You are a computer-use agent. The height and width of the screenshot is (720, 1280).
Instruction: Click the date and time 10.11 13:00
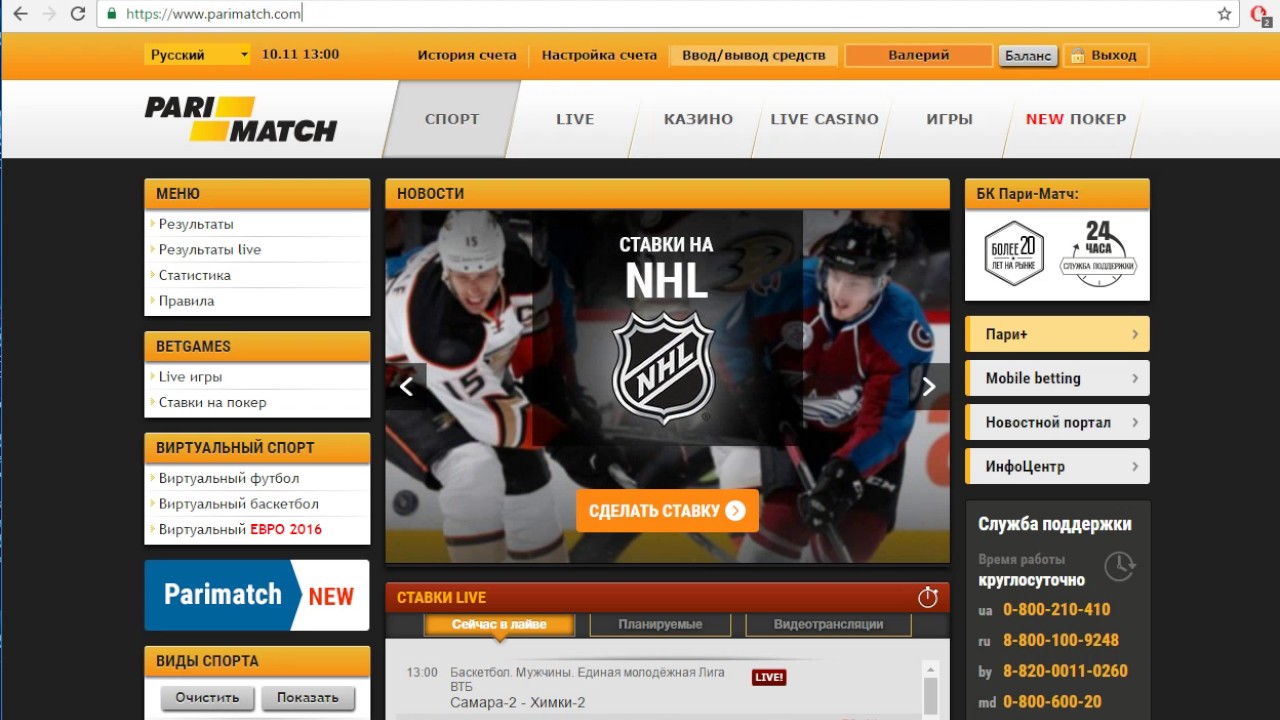pos(300,55)
